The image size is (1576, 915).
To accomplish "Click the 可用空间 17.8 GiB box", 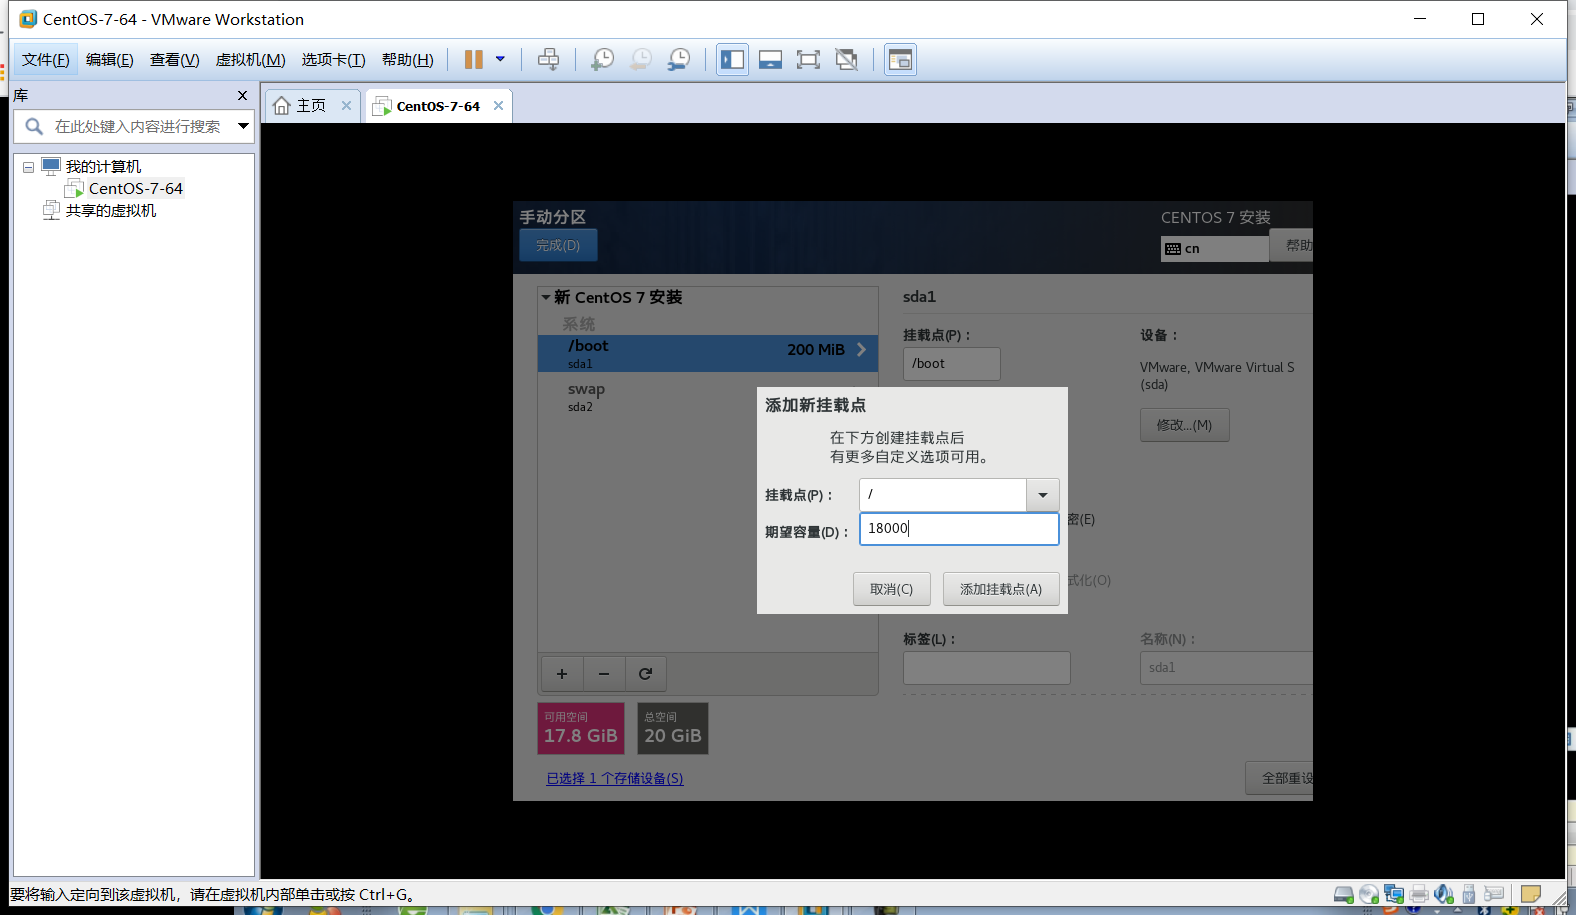I will 581,728.
